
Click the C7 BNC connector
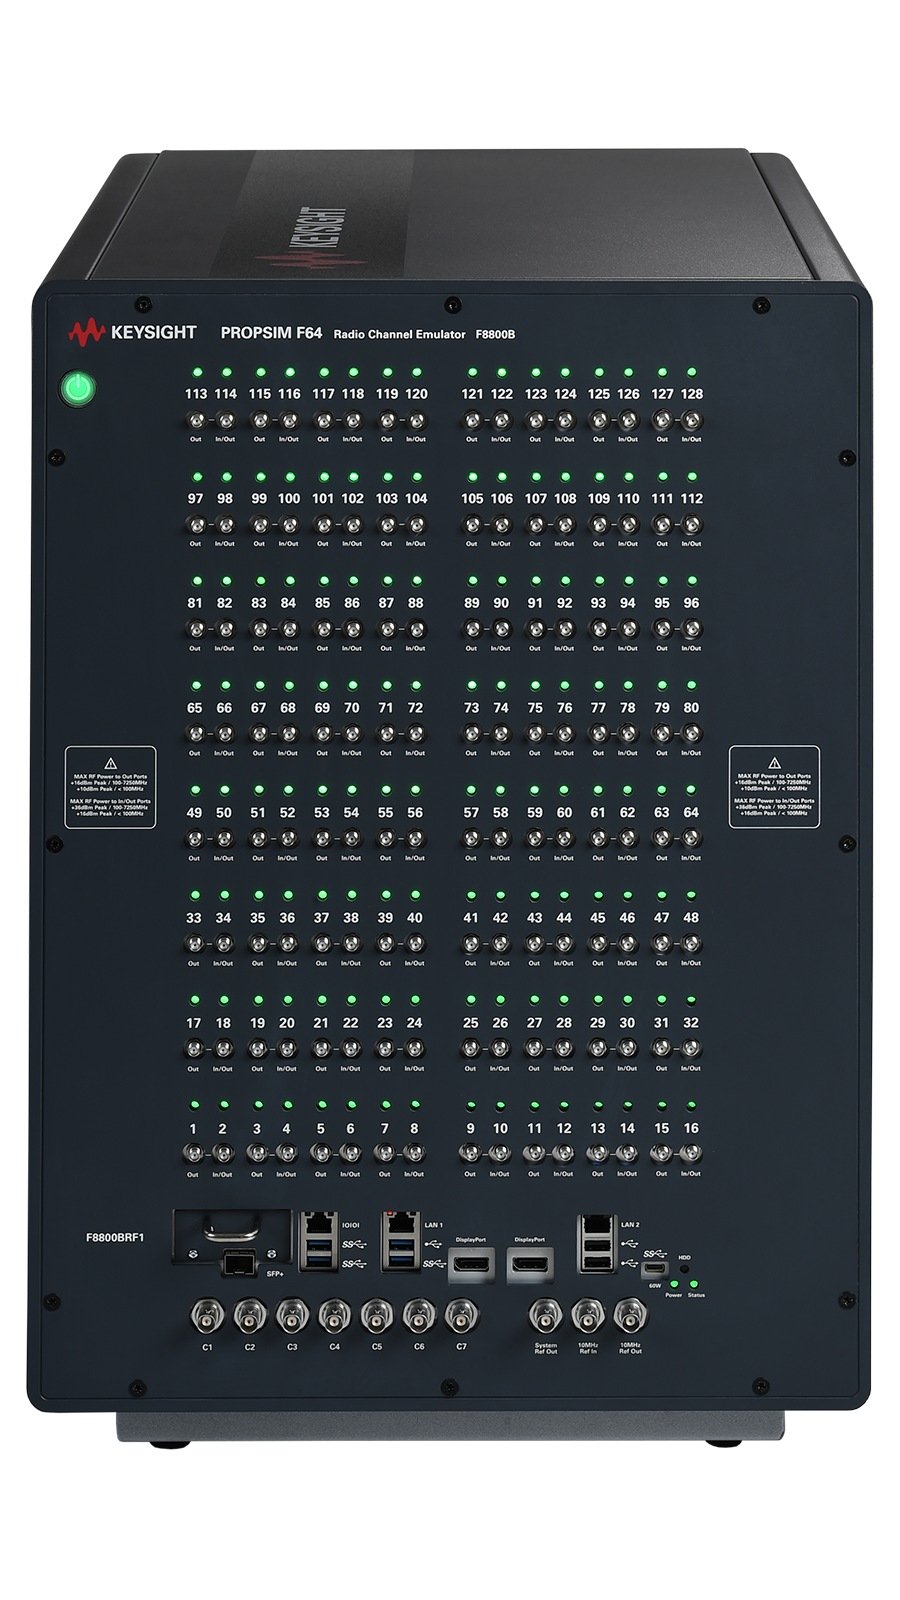461,1317
